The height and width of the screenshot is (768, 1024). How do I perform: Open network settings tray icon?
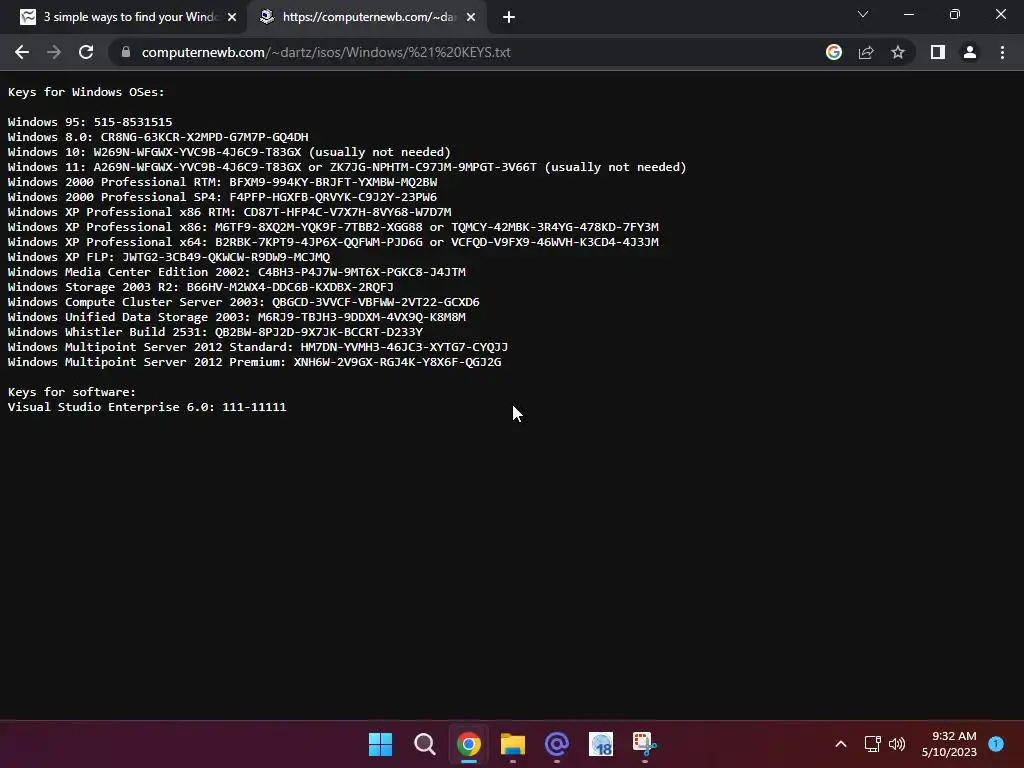872,743
